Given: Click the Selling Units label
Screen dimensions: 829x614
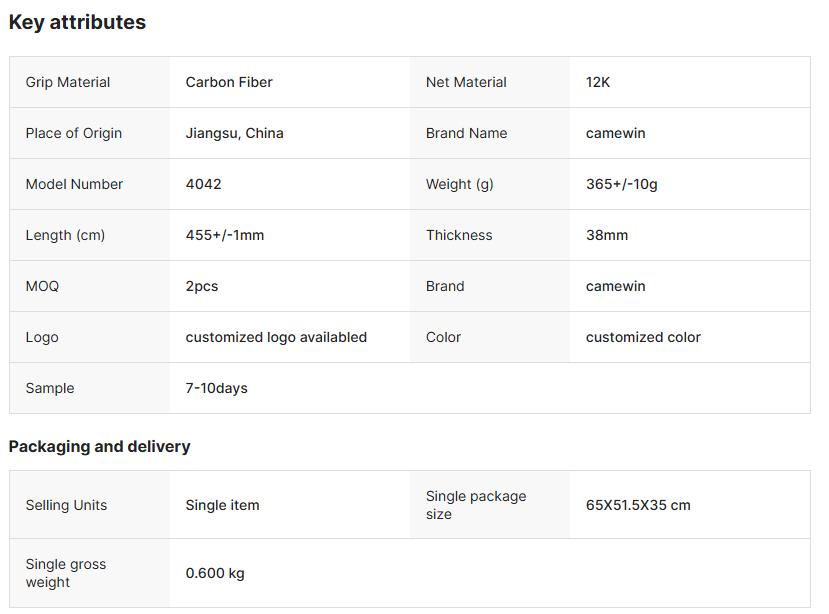Looking at the screenshot, I should click(66, 505).
